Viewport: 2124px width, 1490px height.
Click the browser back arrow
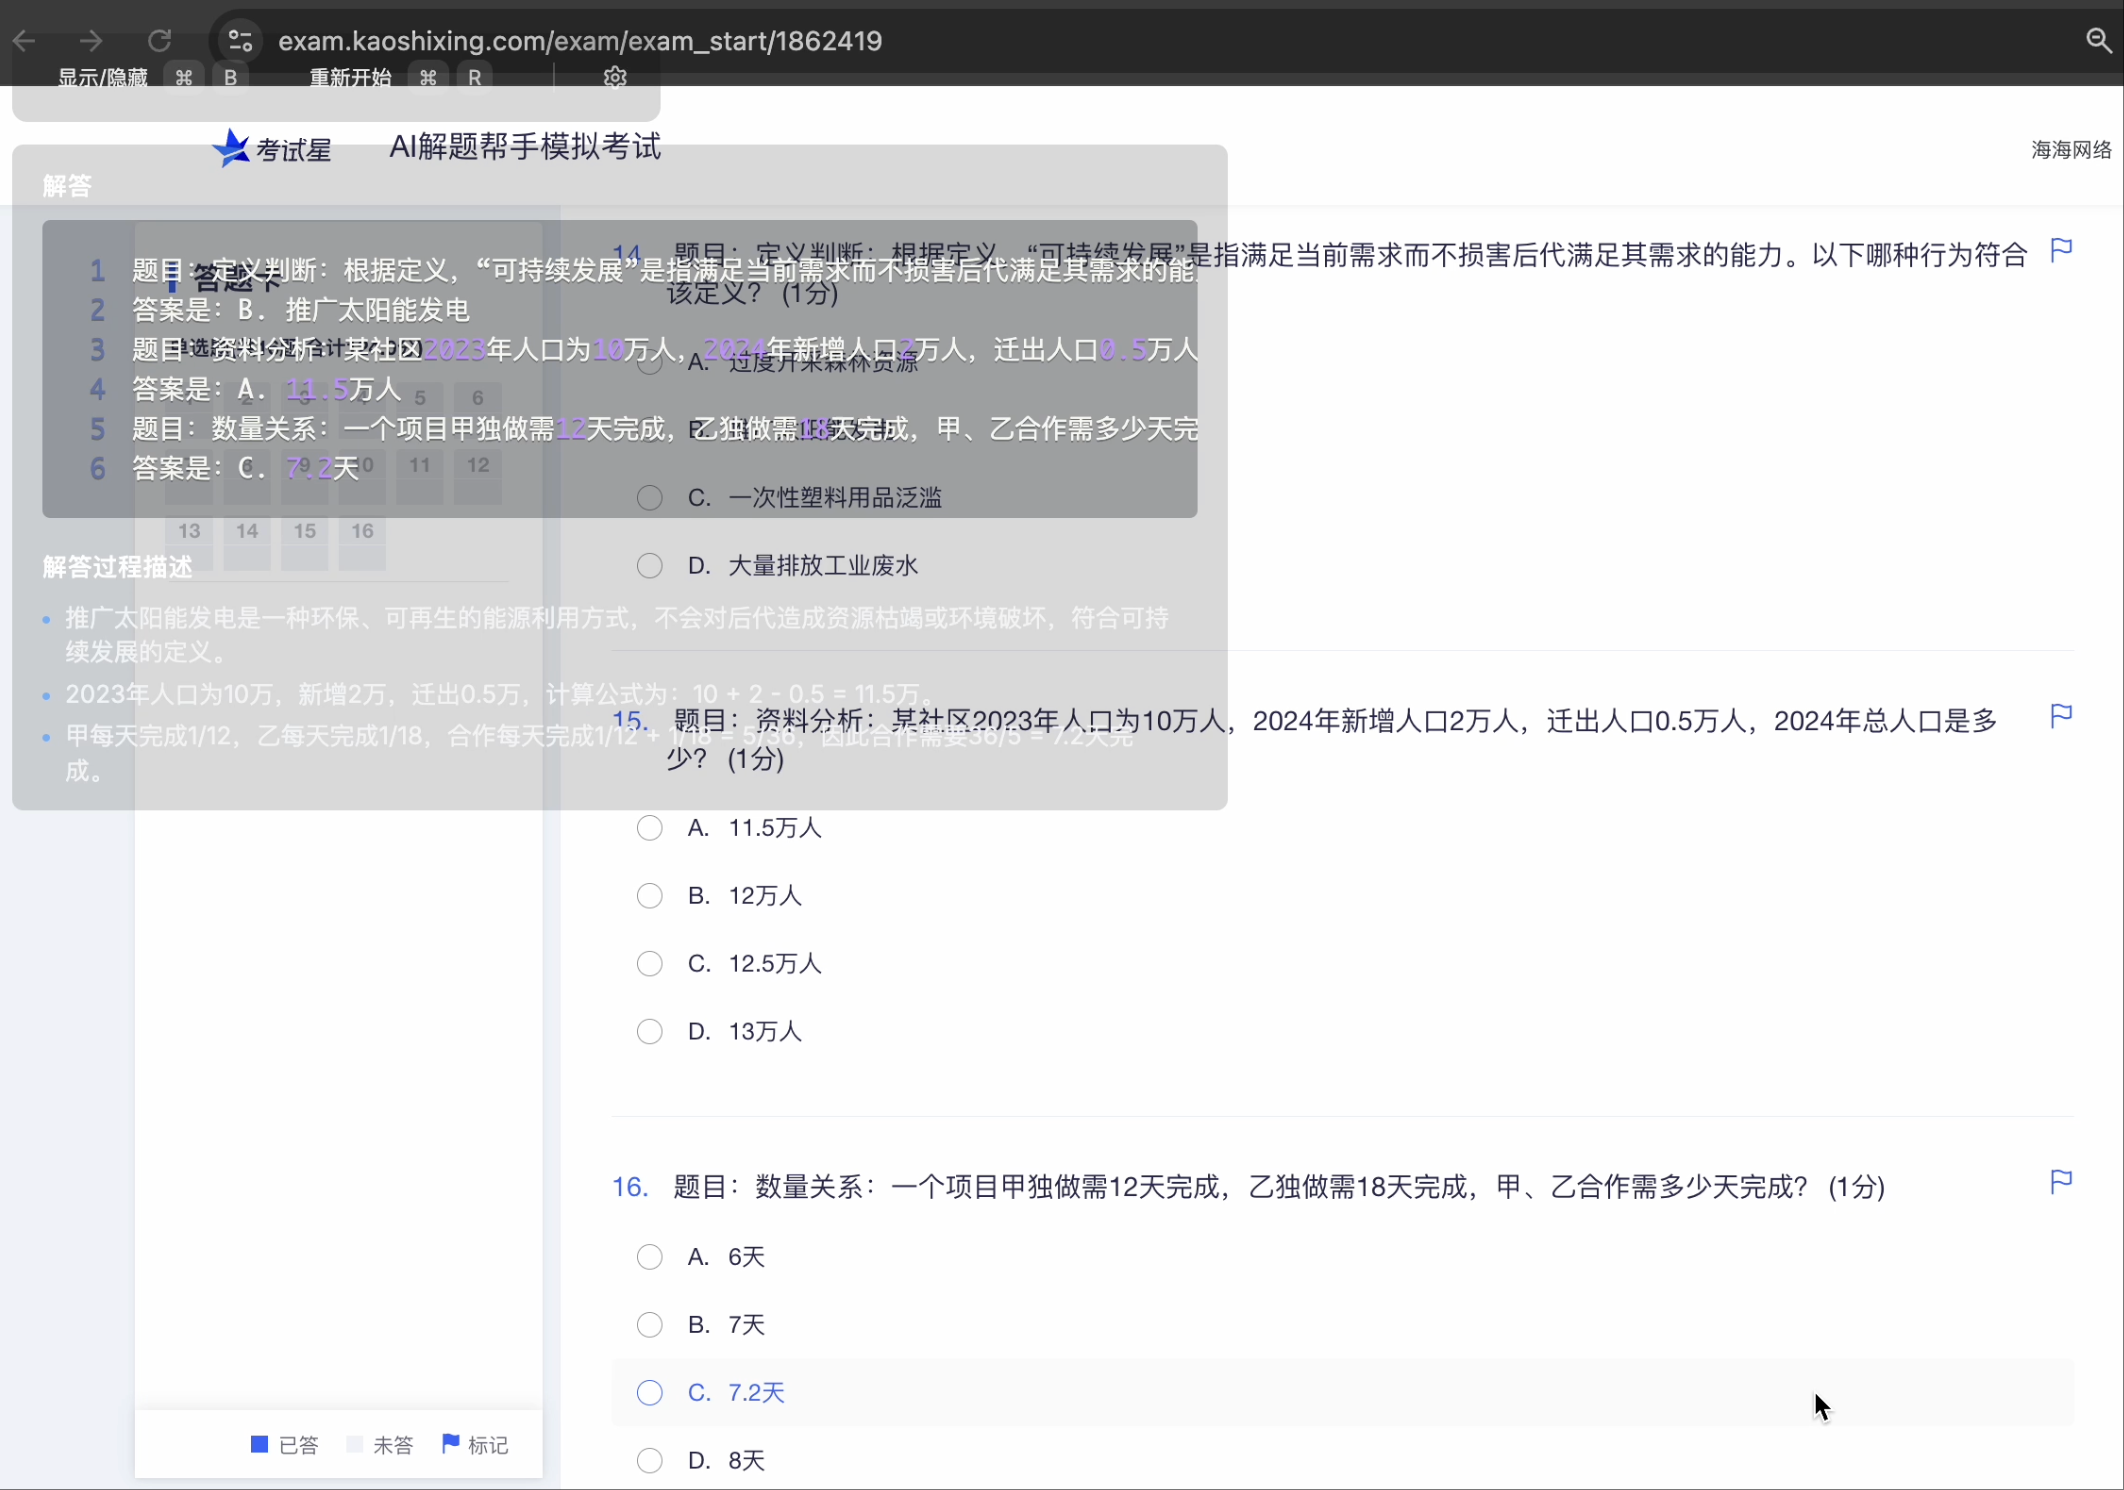pyautogui.click(x=24, y=40)
